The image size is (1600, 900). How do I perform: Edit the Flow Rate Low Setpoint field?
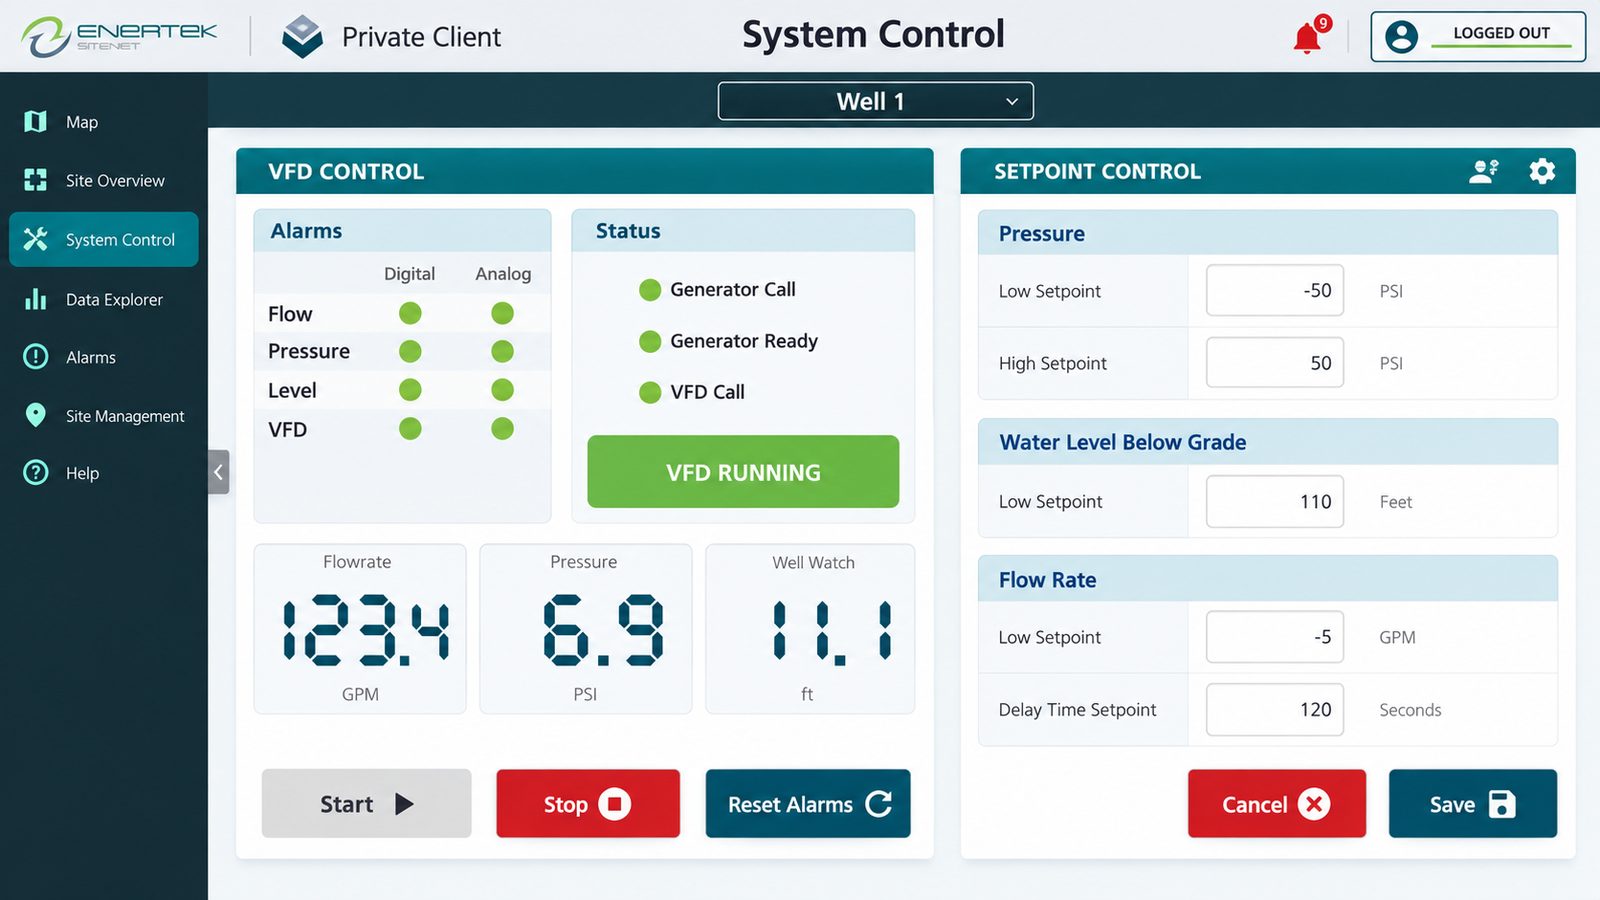[1275, 637]
